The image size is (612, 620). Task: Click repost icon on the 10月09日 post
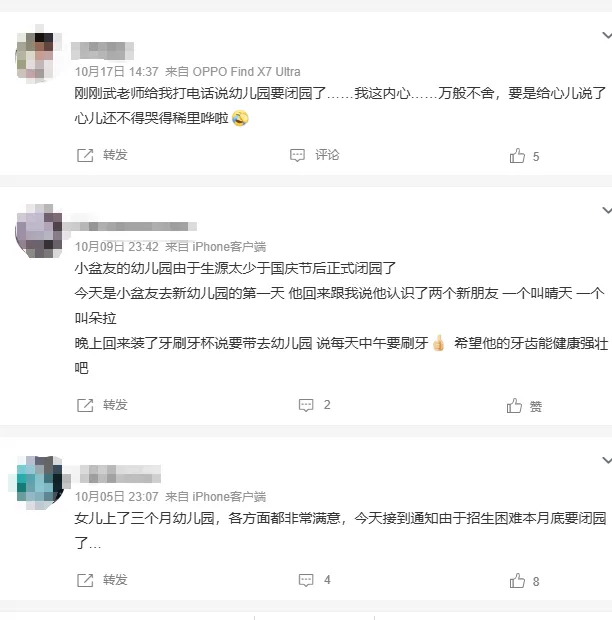85,405
